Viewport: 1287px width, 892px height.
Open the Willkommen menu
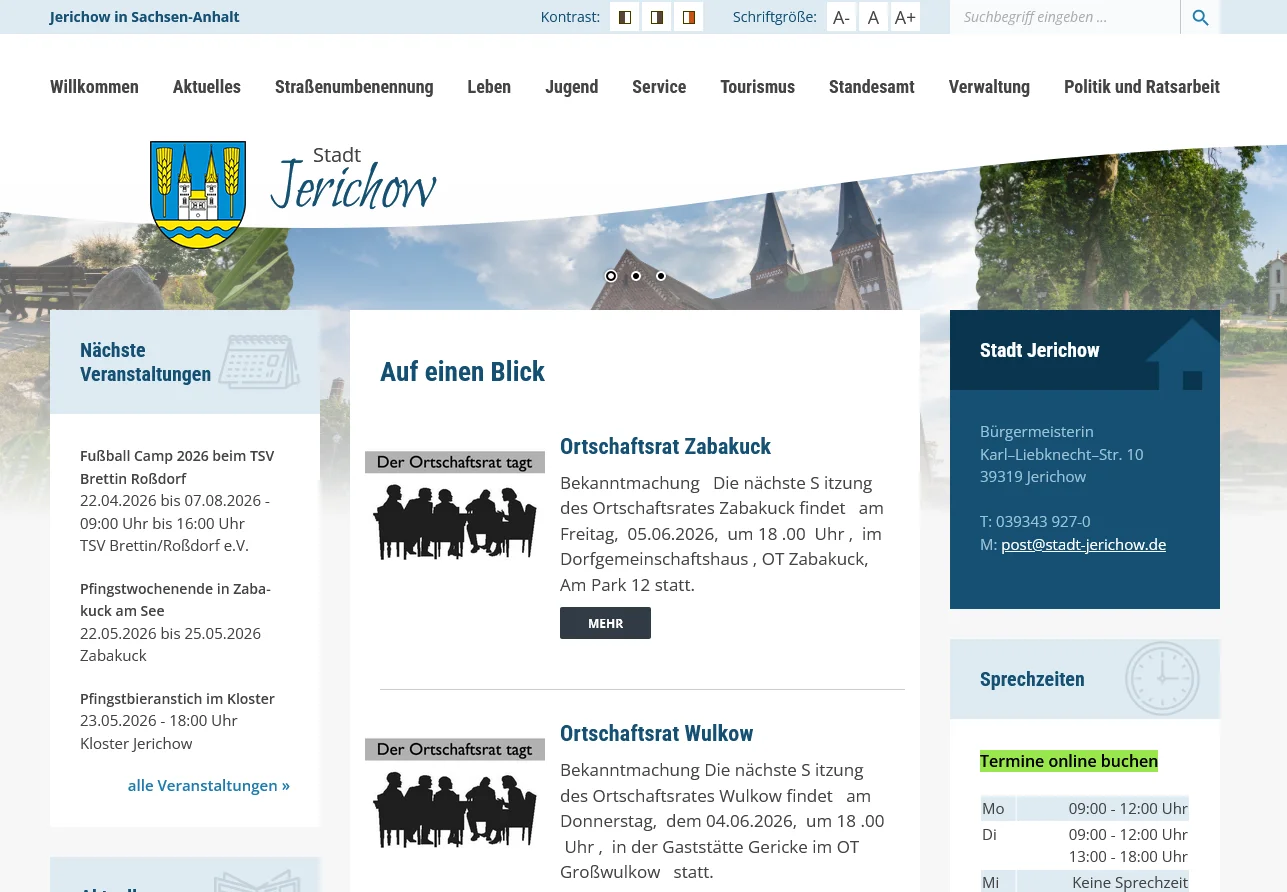tap(94, 87)
